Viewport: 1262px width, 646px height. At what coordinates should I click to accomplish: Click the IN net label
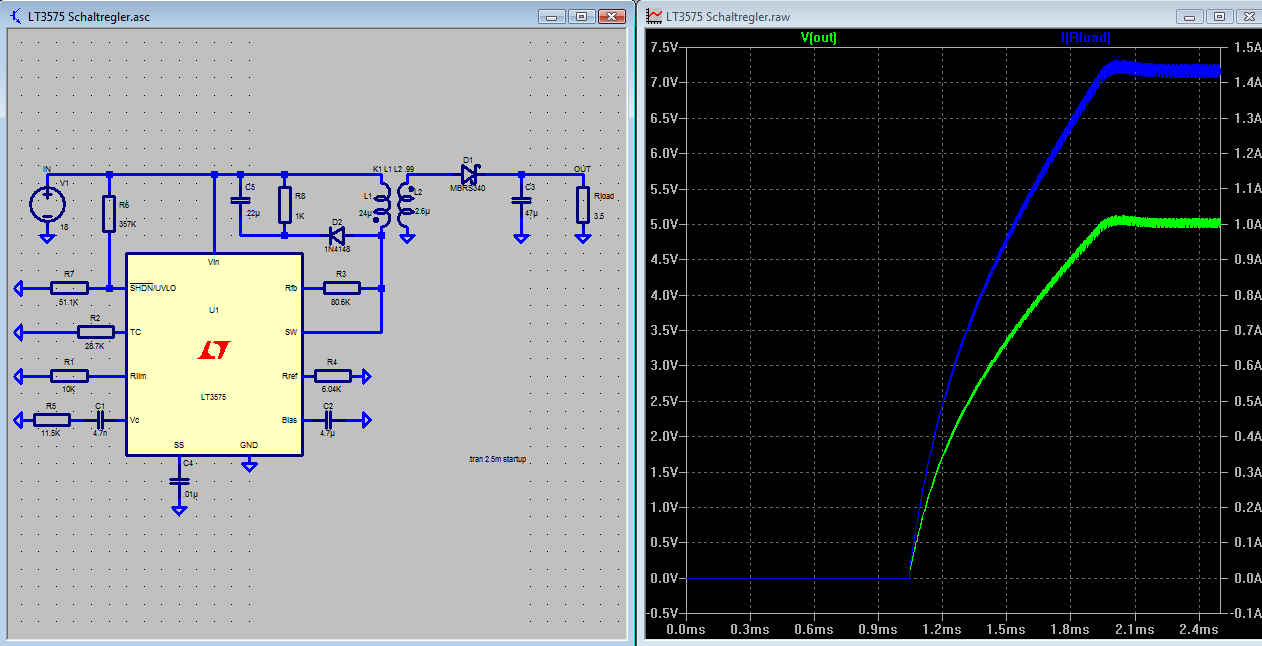pyautogui.click(x=46, y=168)
